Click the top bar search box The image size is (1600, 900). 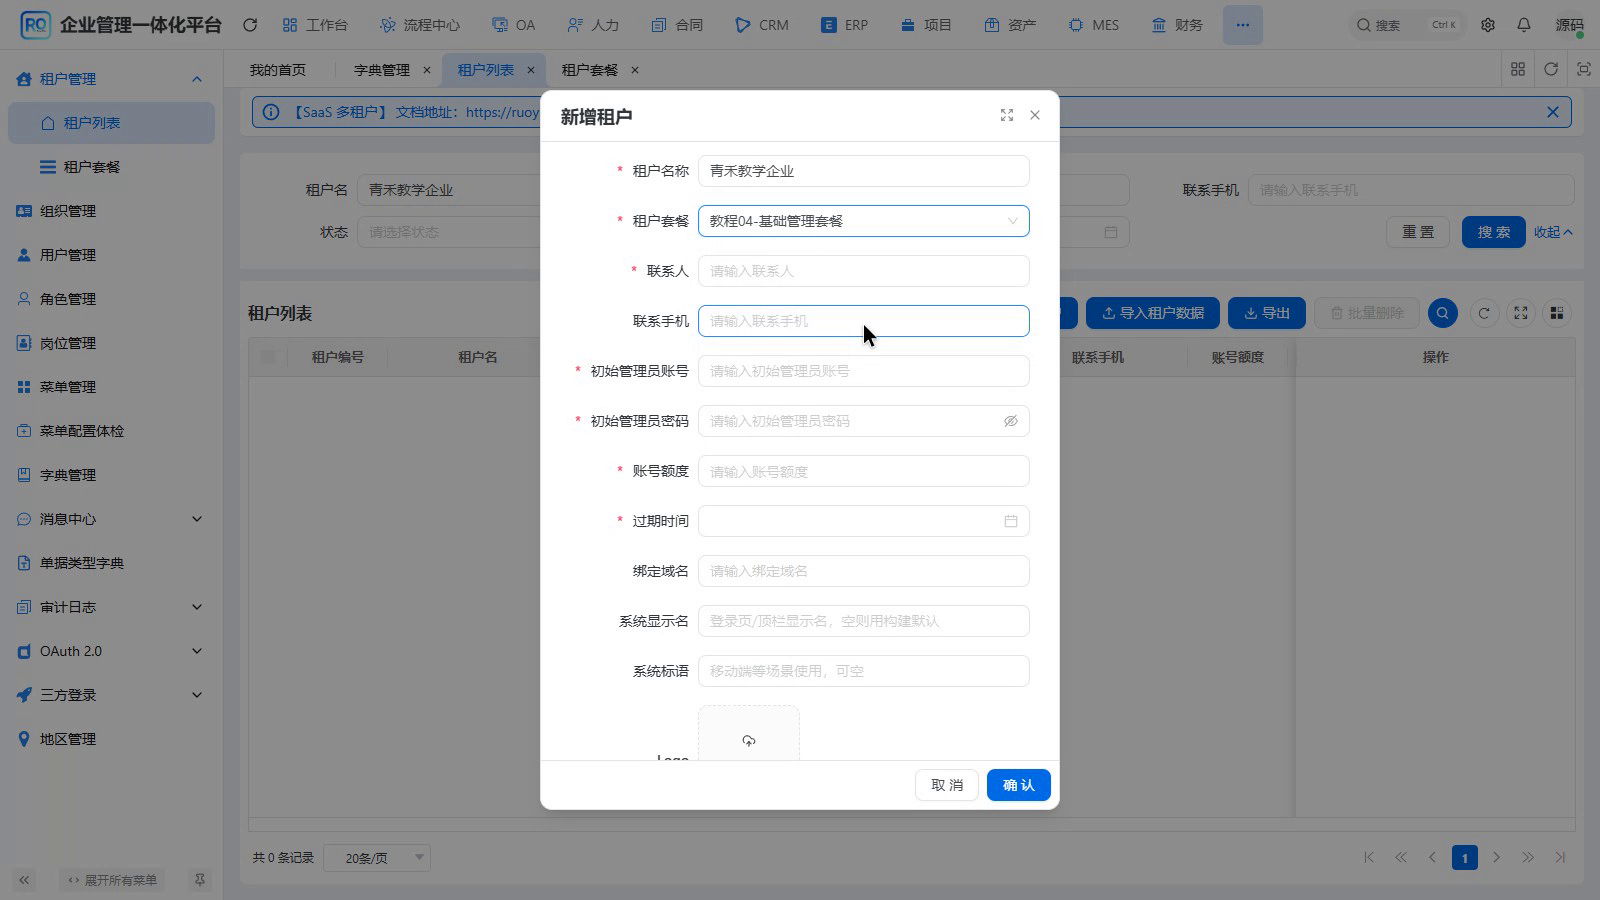pyautogui.click(x=1408, y=25)
